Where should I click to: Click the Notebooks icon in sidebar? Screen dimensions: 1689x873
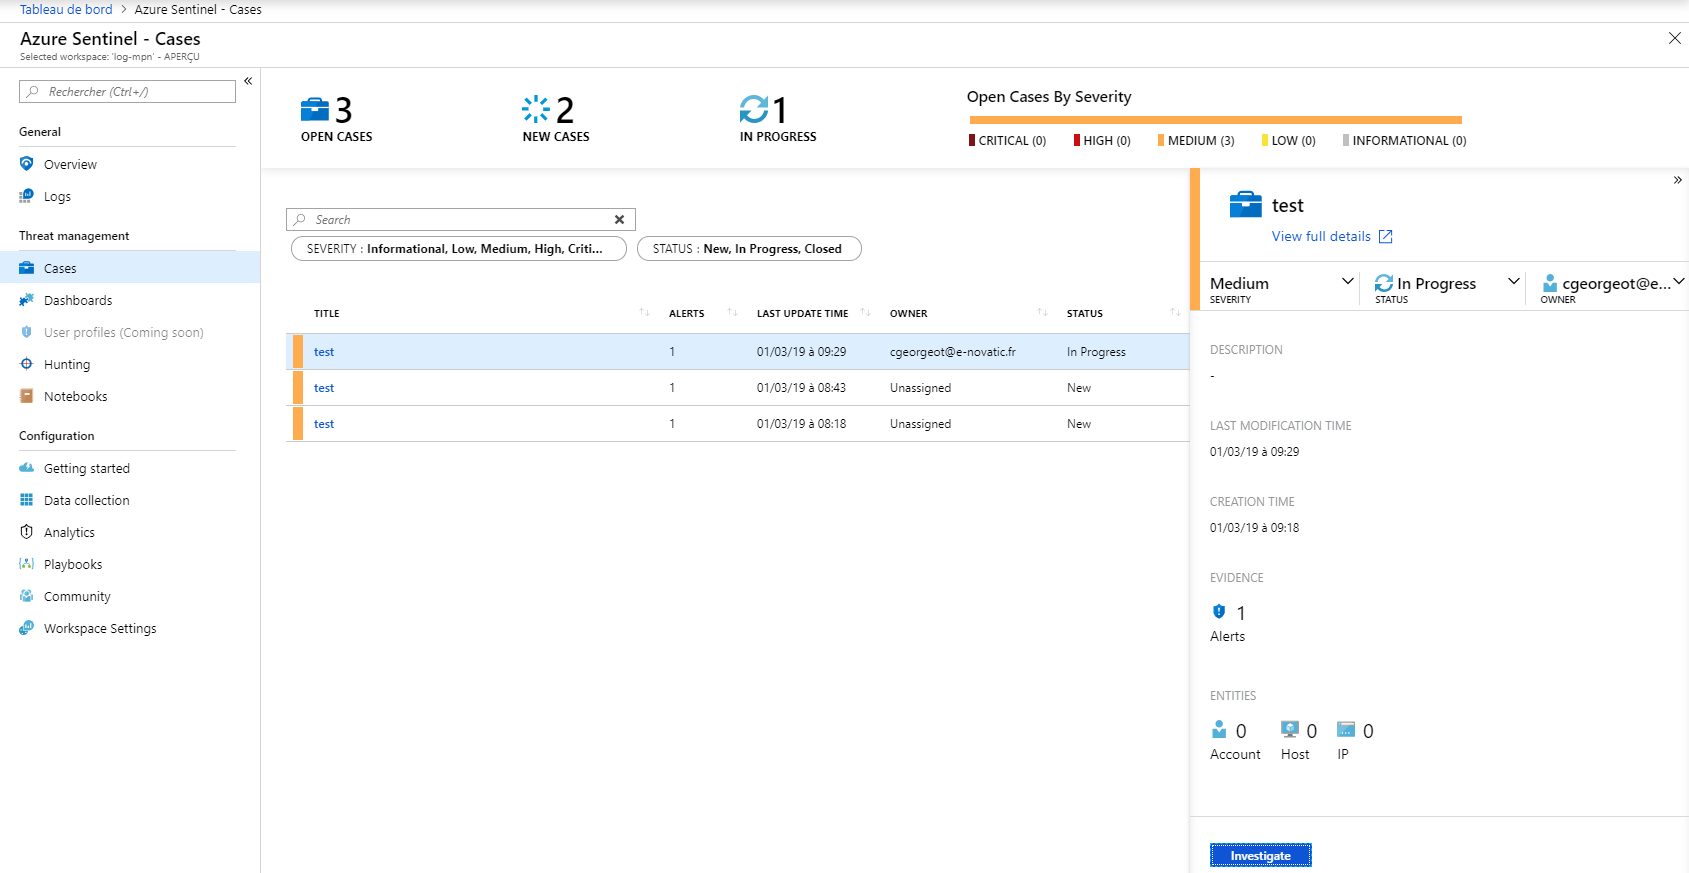tap(27, 396)
